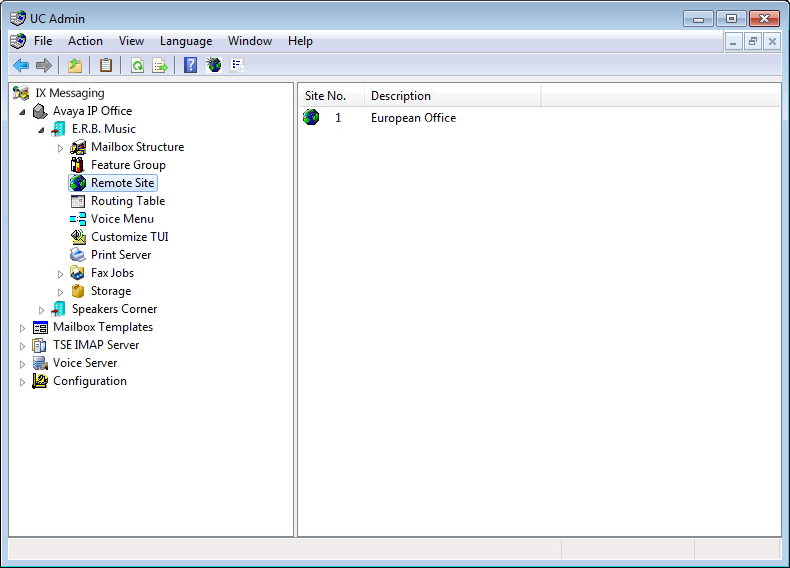Click the Avaya IP Office server icon

pos(40,111)
